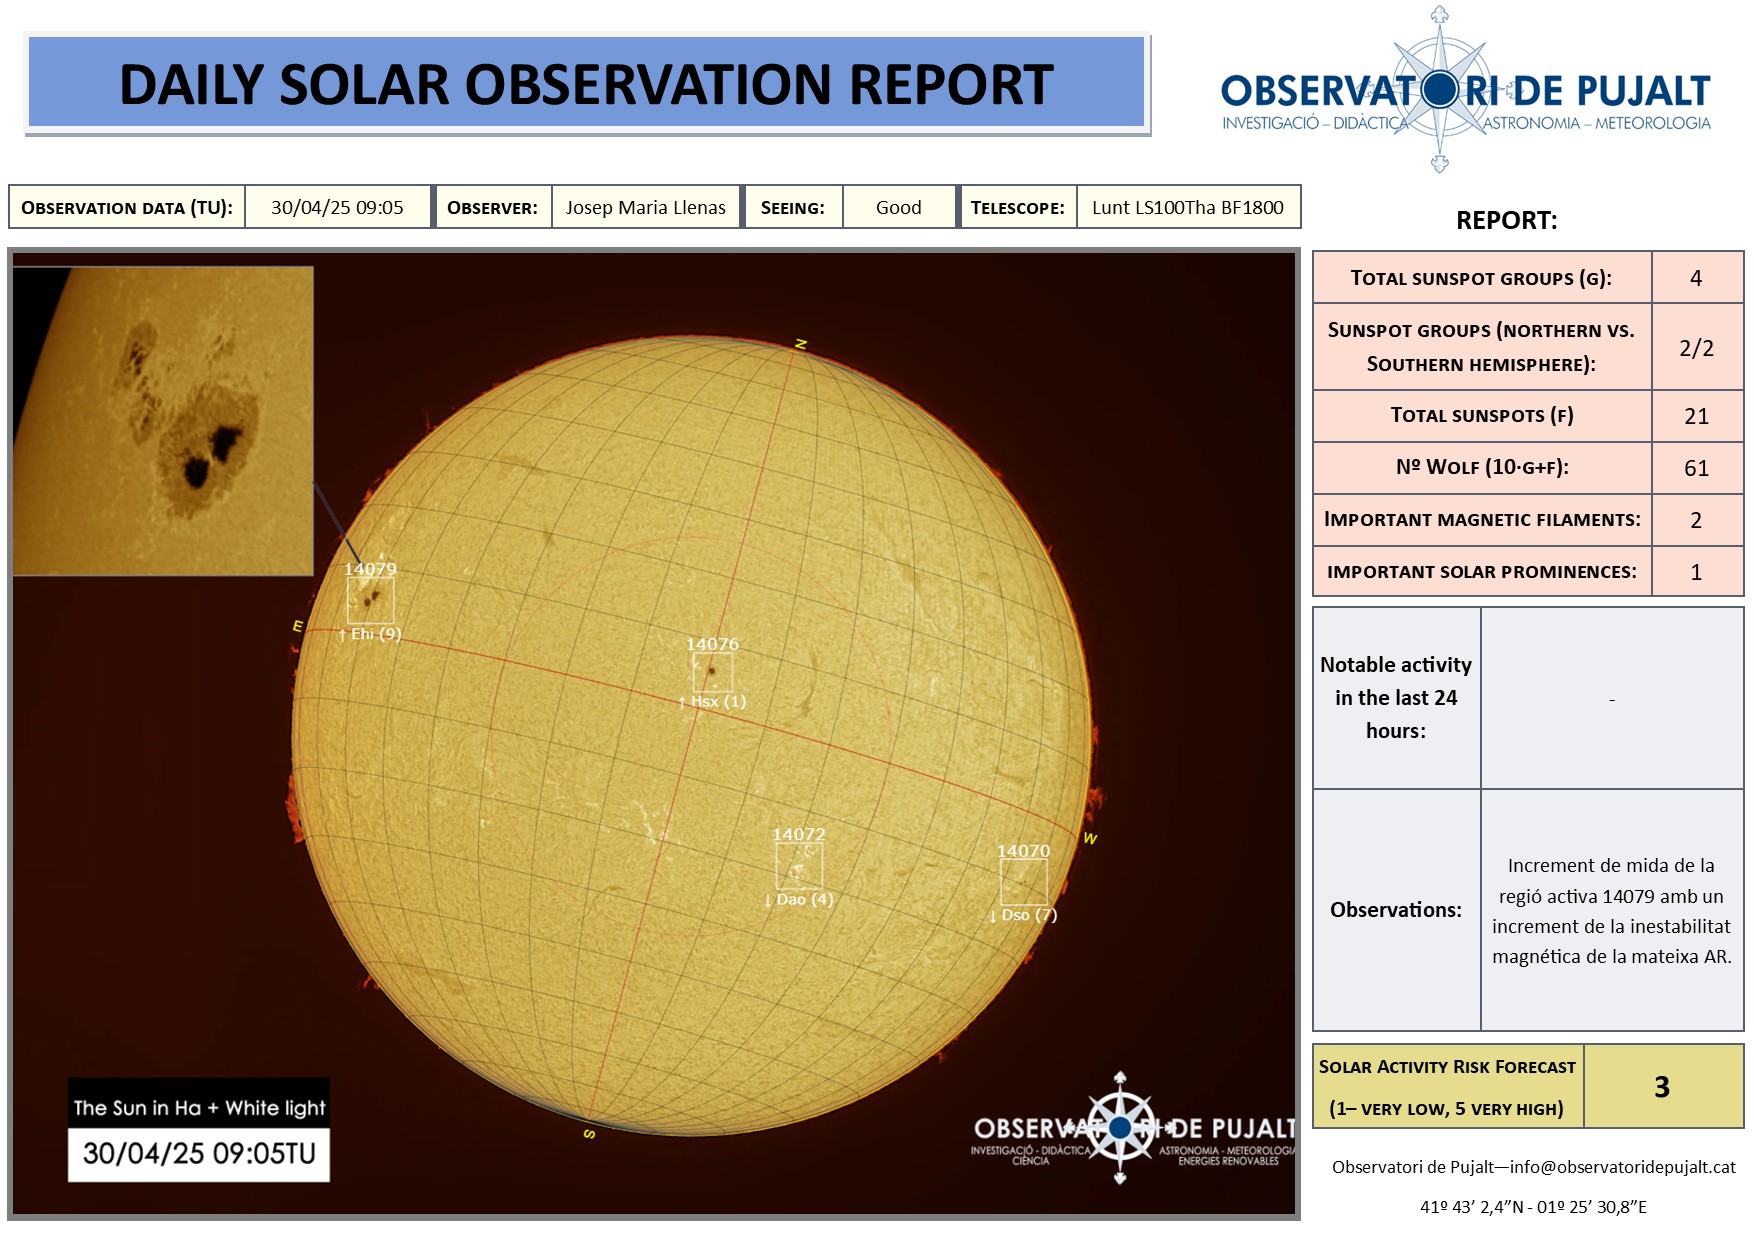Screen dimensions: 1754x1240
Task: Click the W west limb marker
Action: 1090,839
